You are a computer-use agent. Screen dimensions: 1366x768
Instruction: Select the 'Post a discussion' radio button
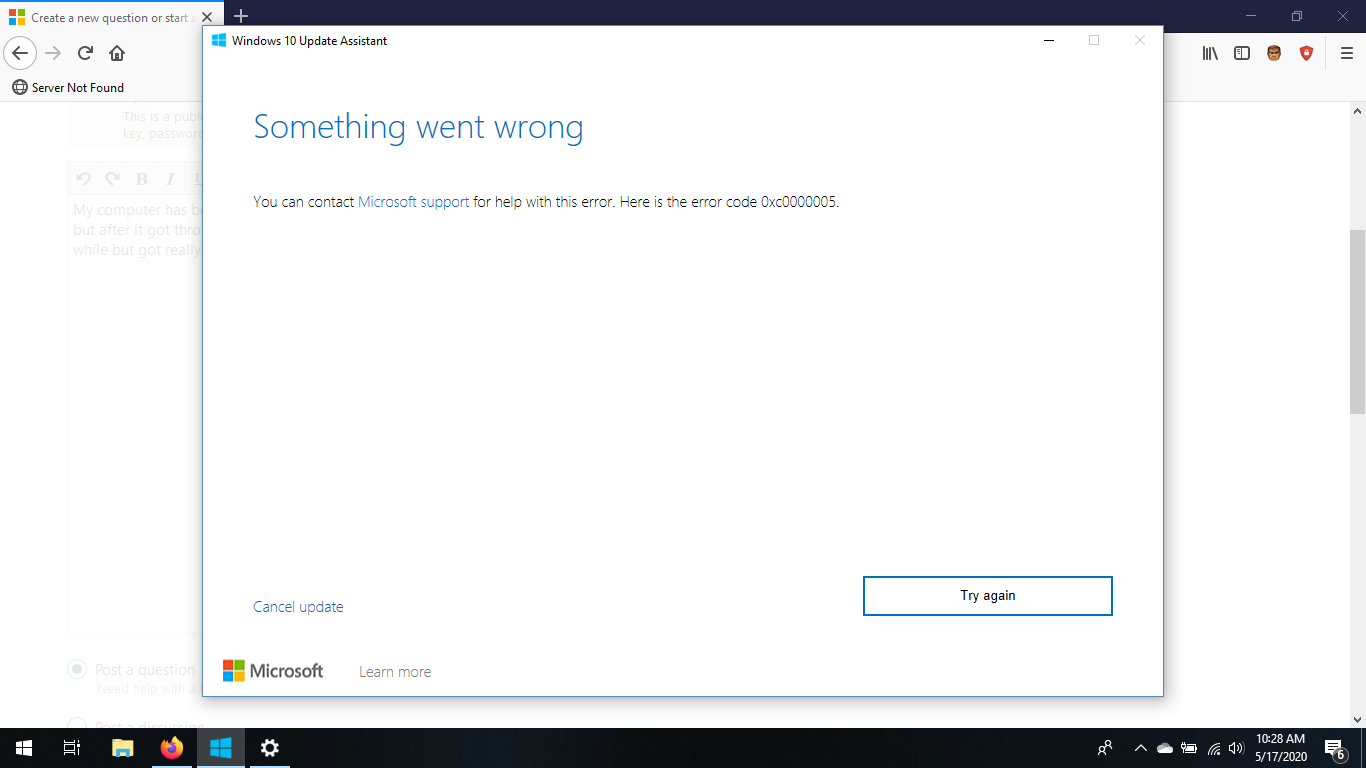tap(77, 725)
